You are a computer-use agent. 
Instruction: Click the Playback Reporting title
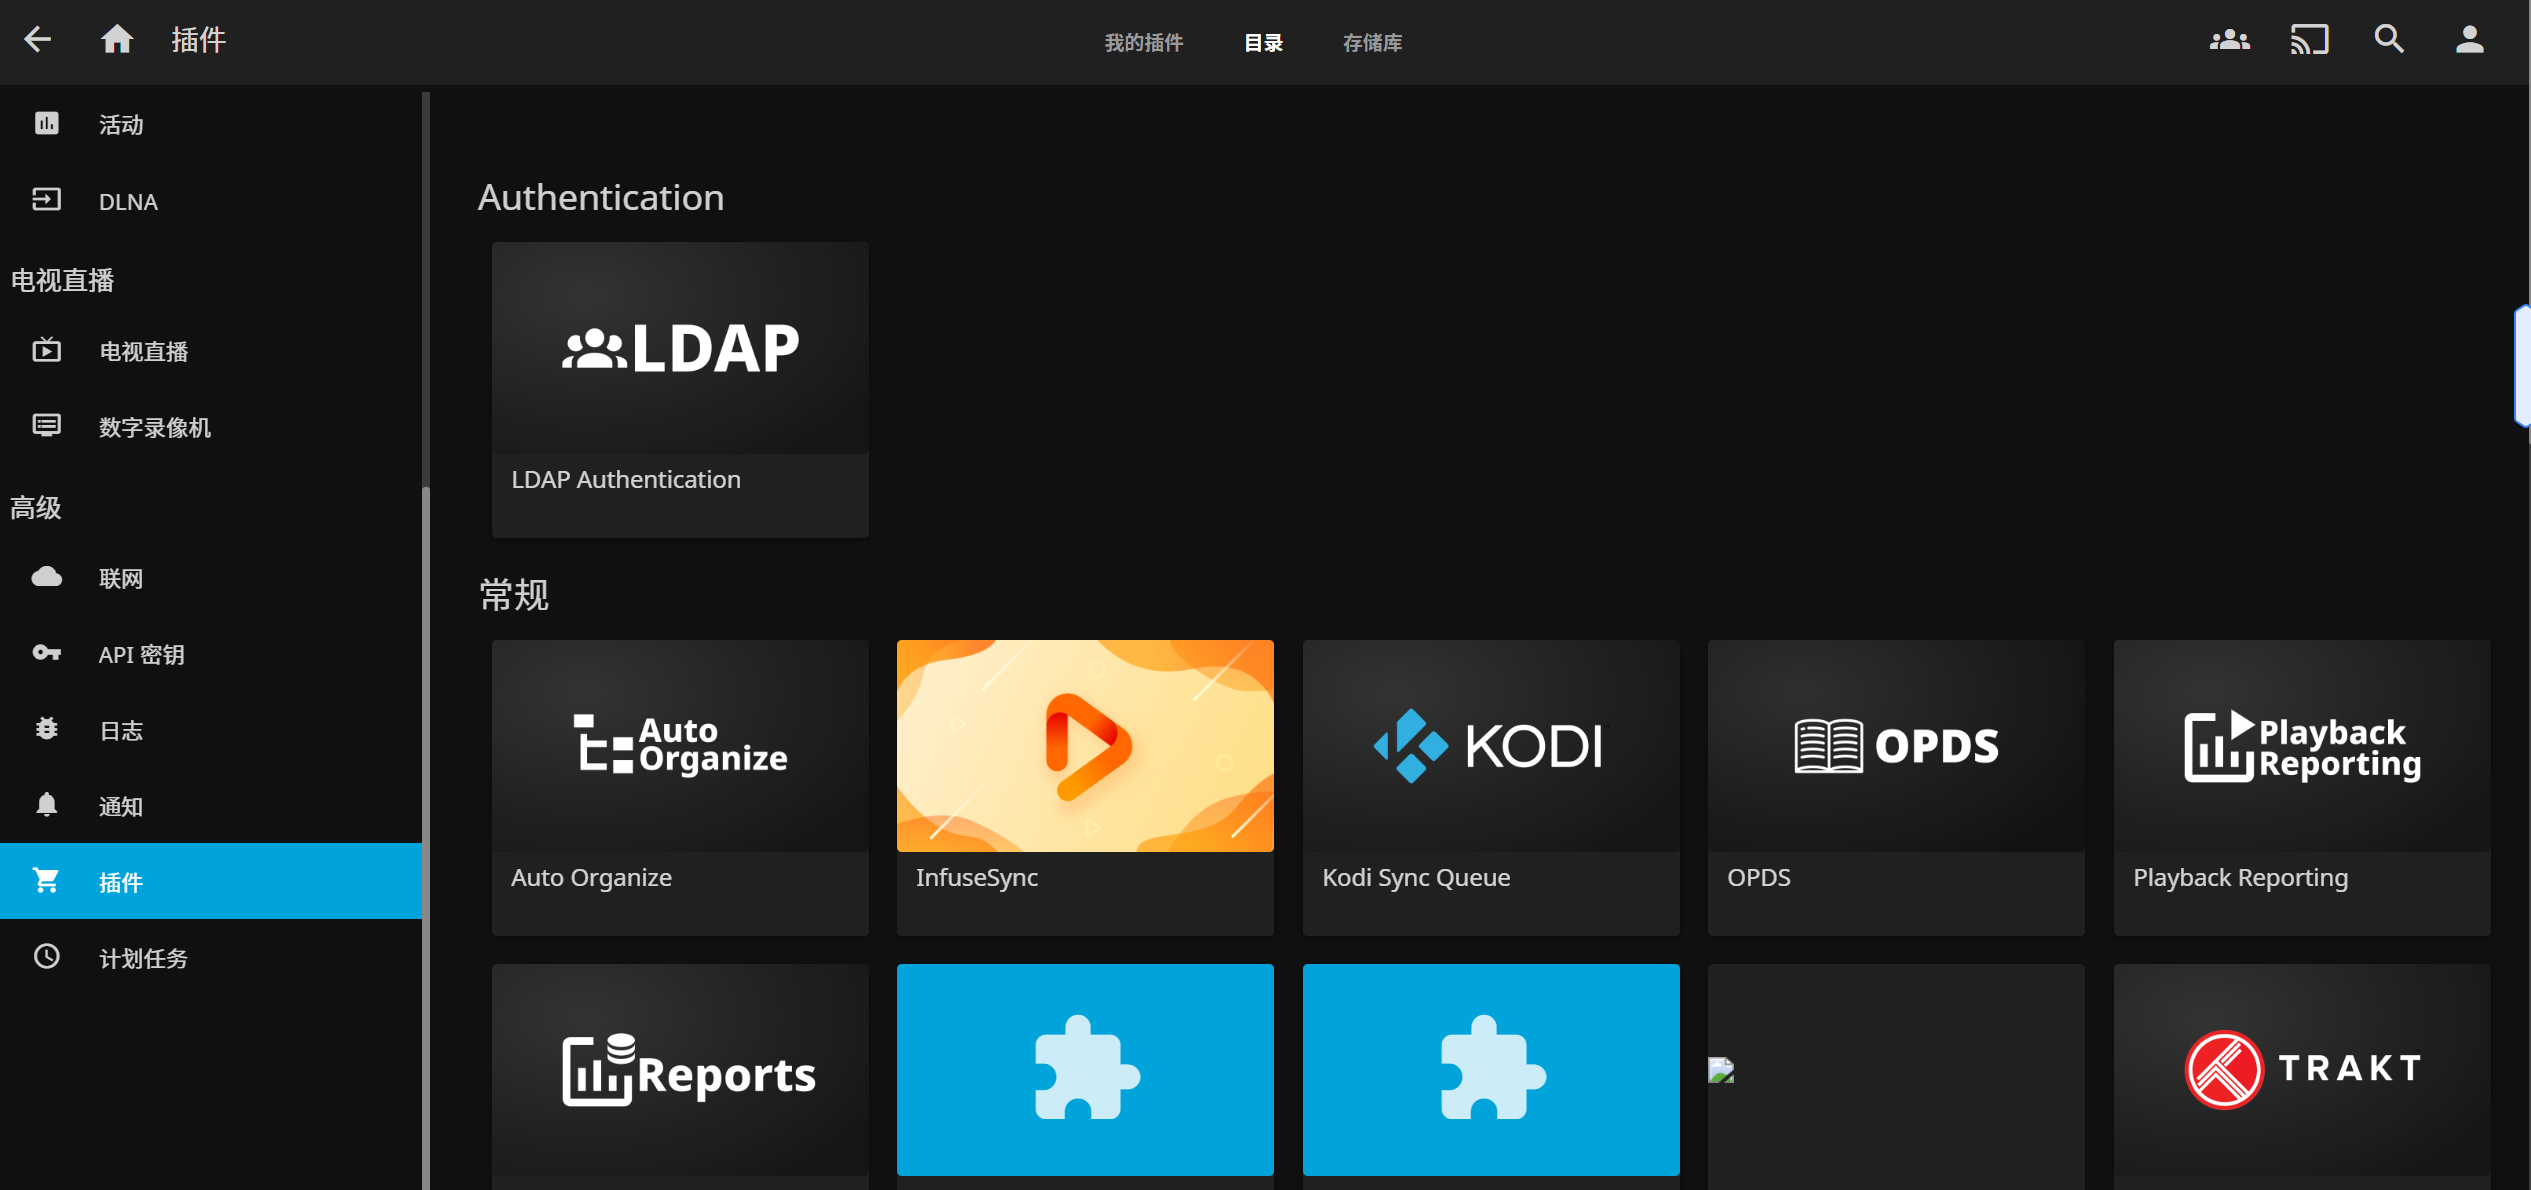[x=2240, y=878]
